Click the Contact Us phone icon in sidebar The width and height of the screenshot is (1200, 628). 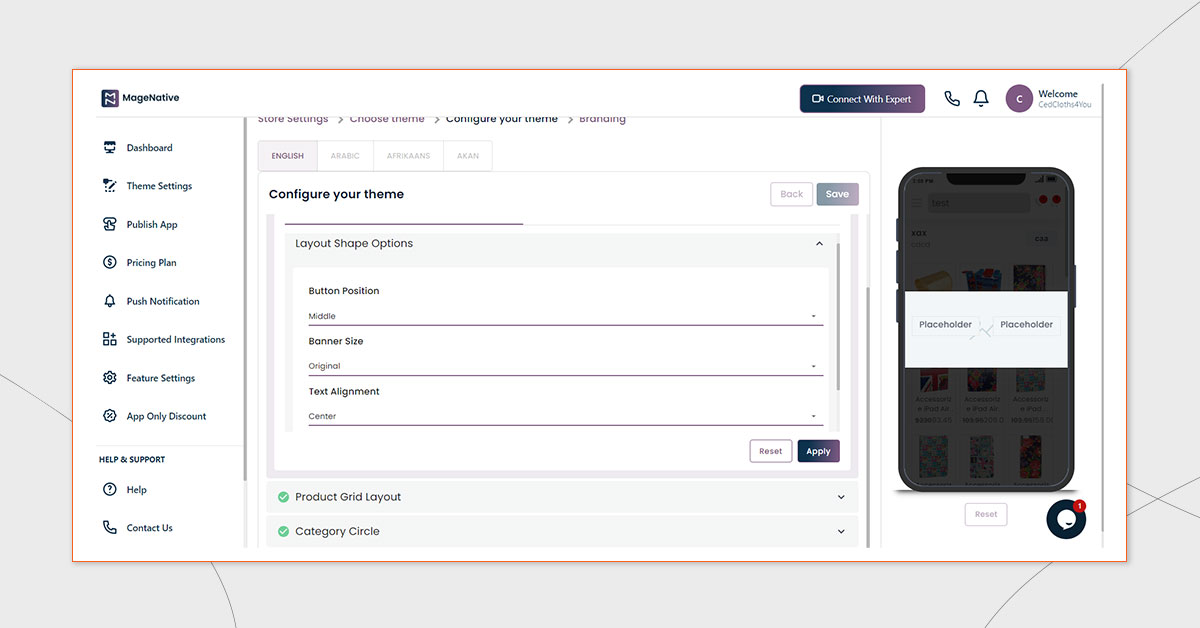(x=110, y=528)
